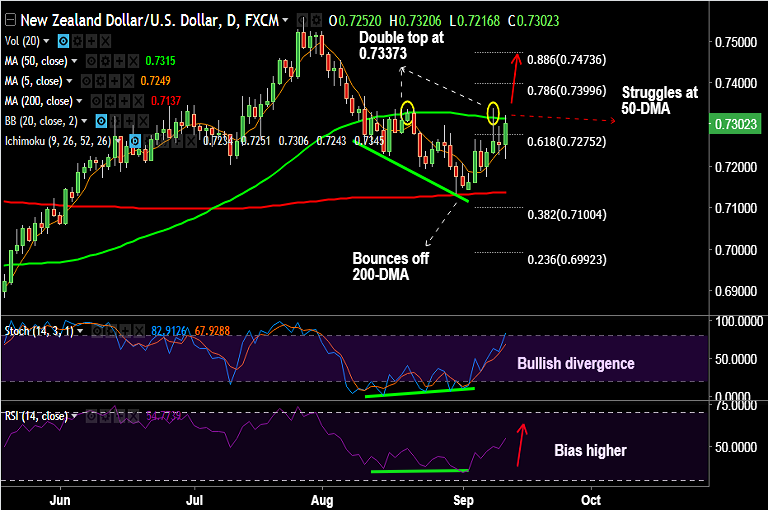Click the MA (50, close) indicator label
The image size is (768, 511).
(x=36, y=61)
